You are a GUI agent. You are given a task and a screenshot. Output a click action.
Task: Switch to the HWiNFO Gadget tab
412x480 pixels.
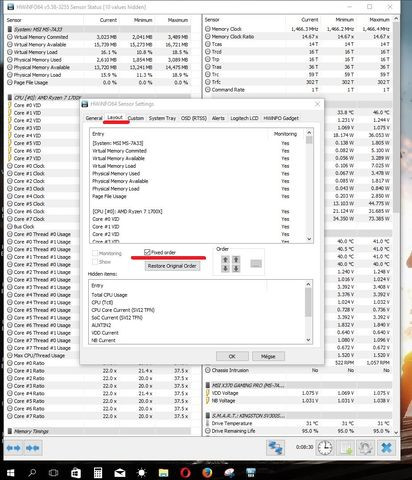281,118
